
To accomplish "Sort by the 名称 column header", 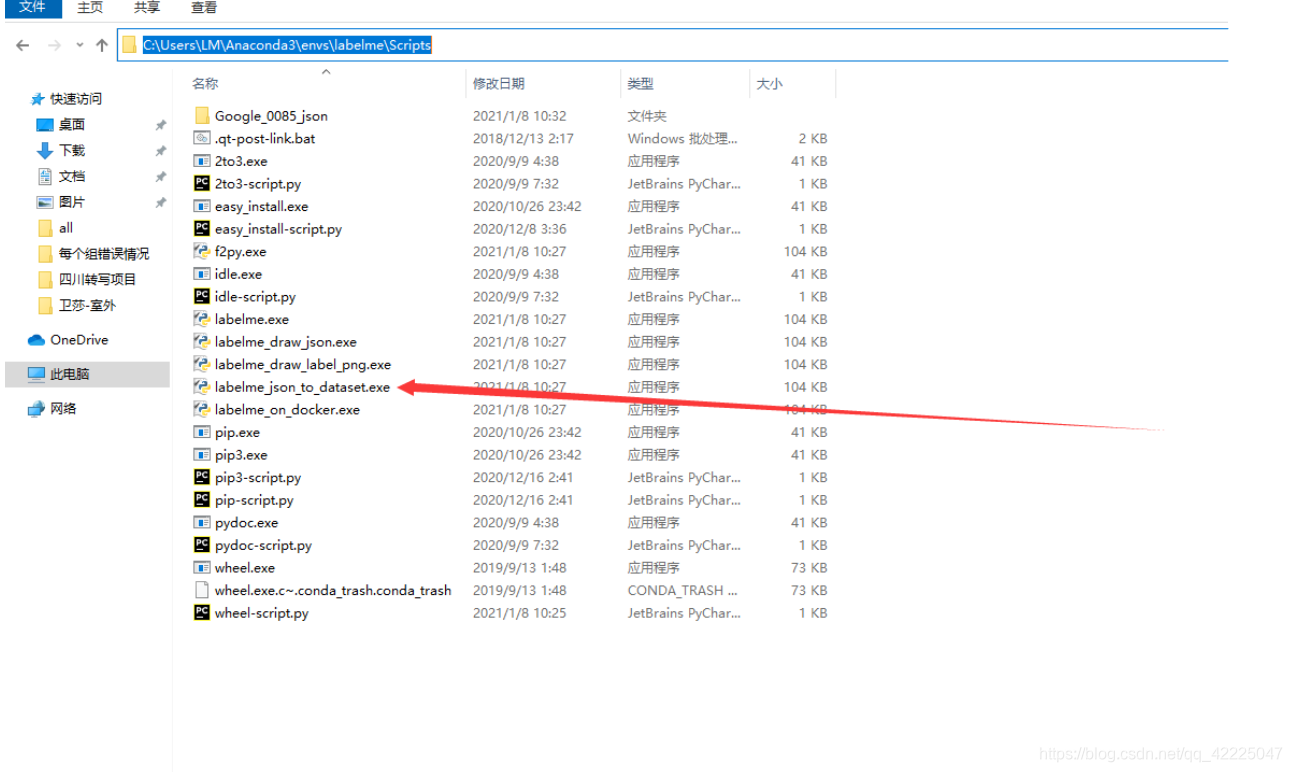I will (205, 84).
